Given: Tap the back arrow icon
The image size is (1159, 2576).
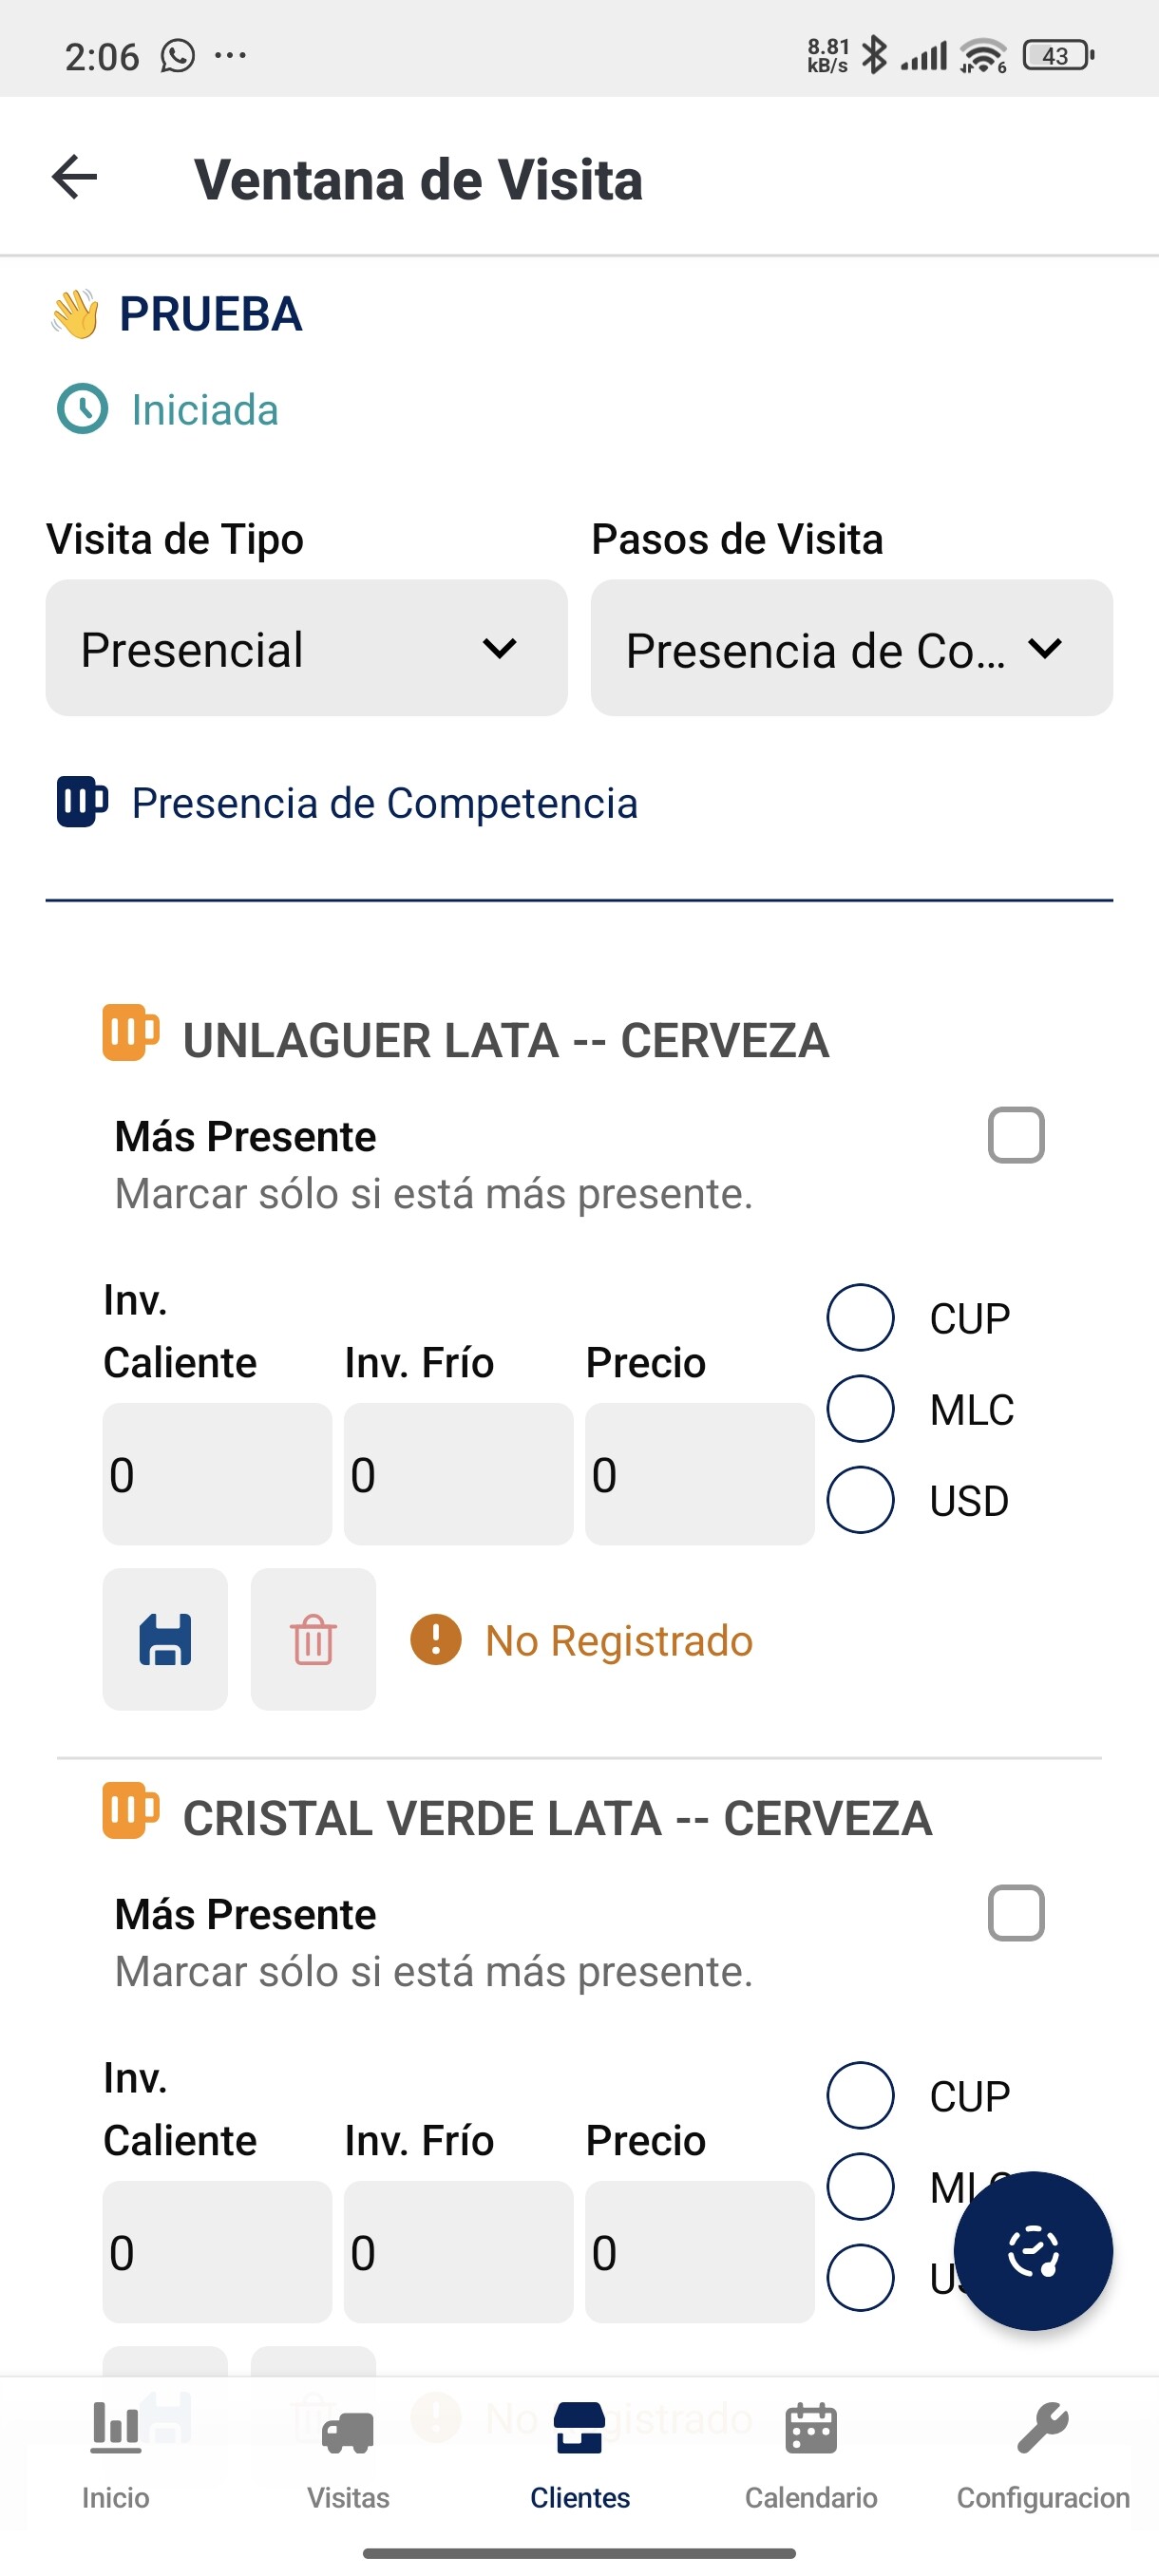Looking at the screenshot, I should 75,178.
